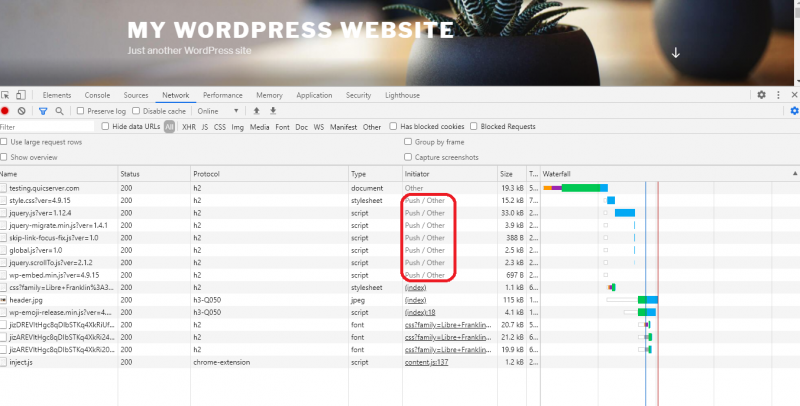Open the Performance tab

point(222,95)
